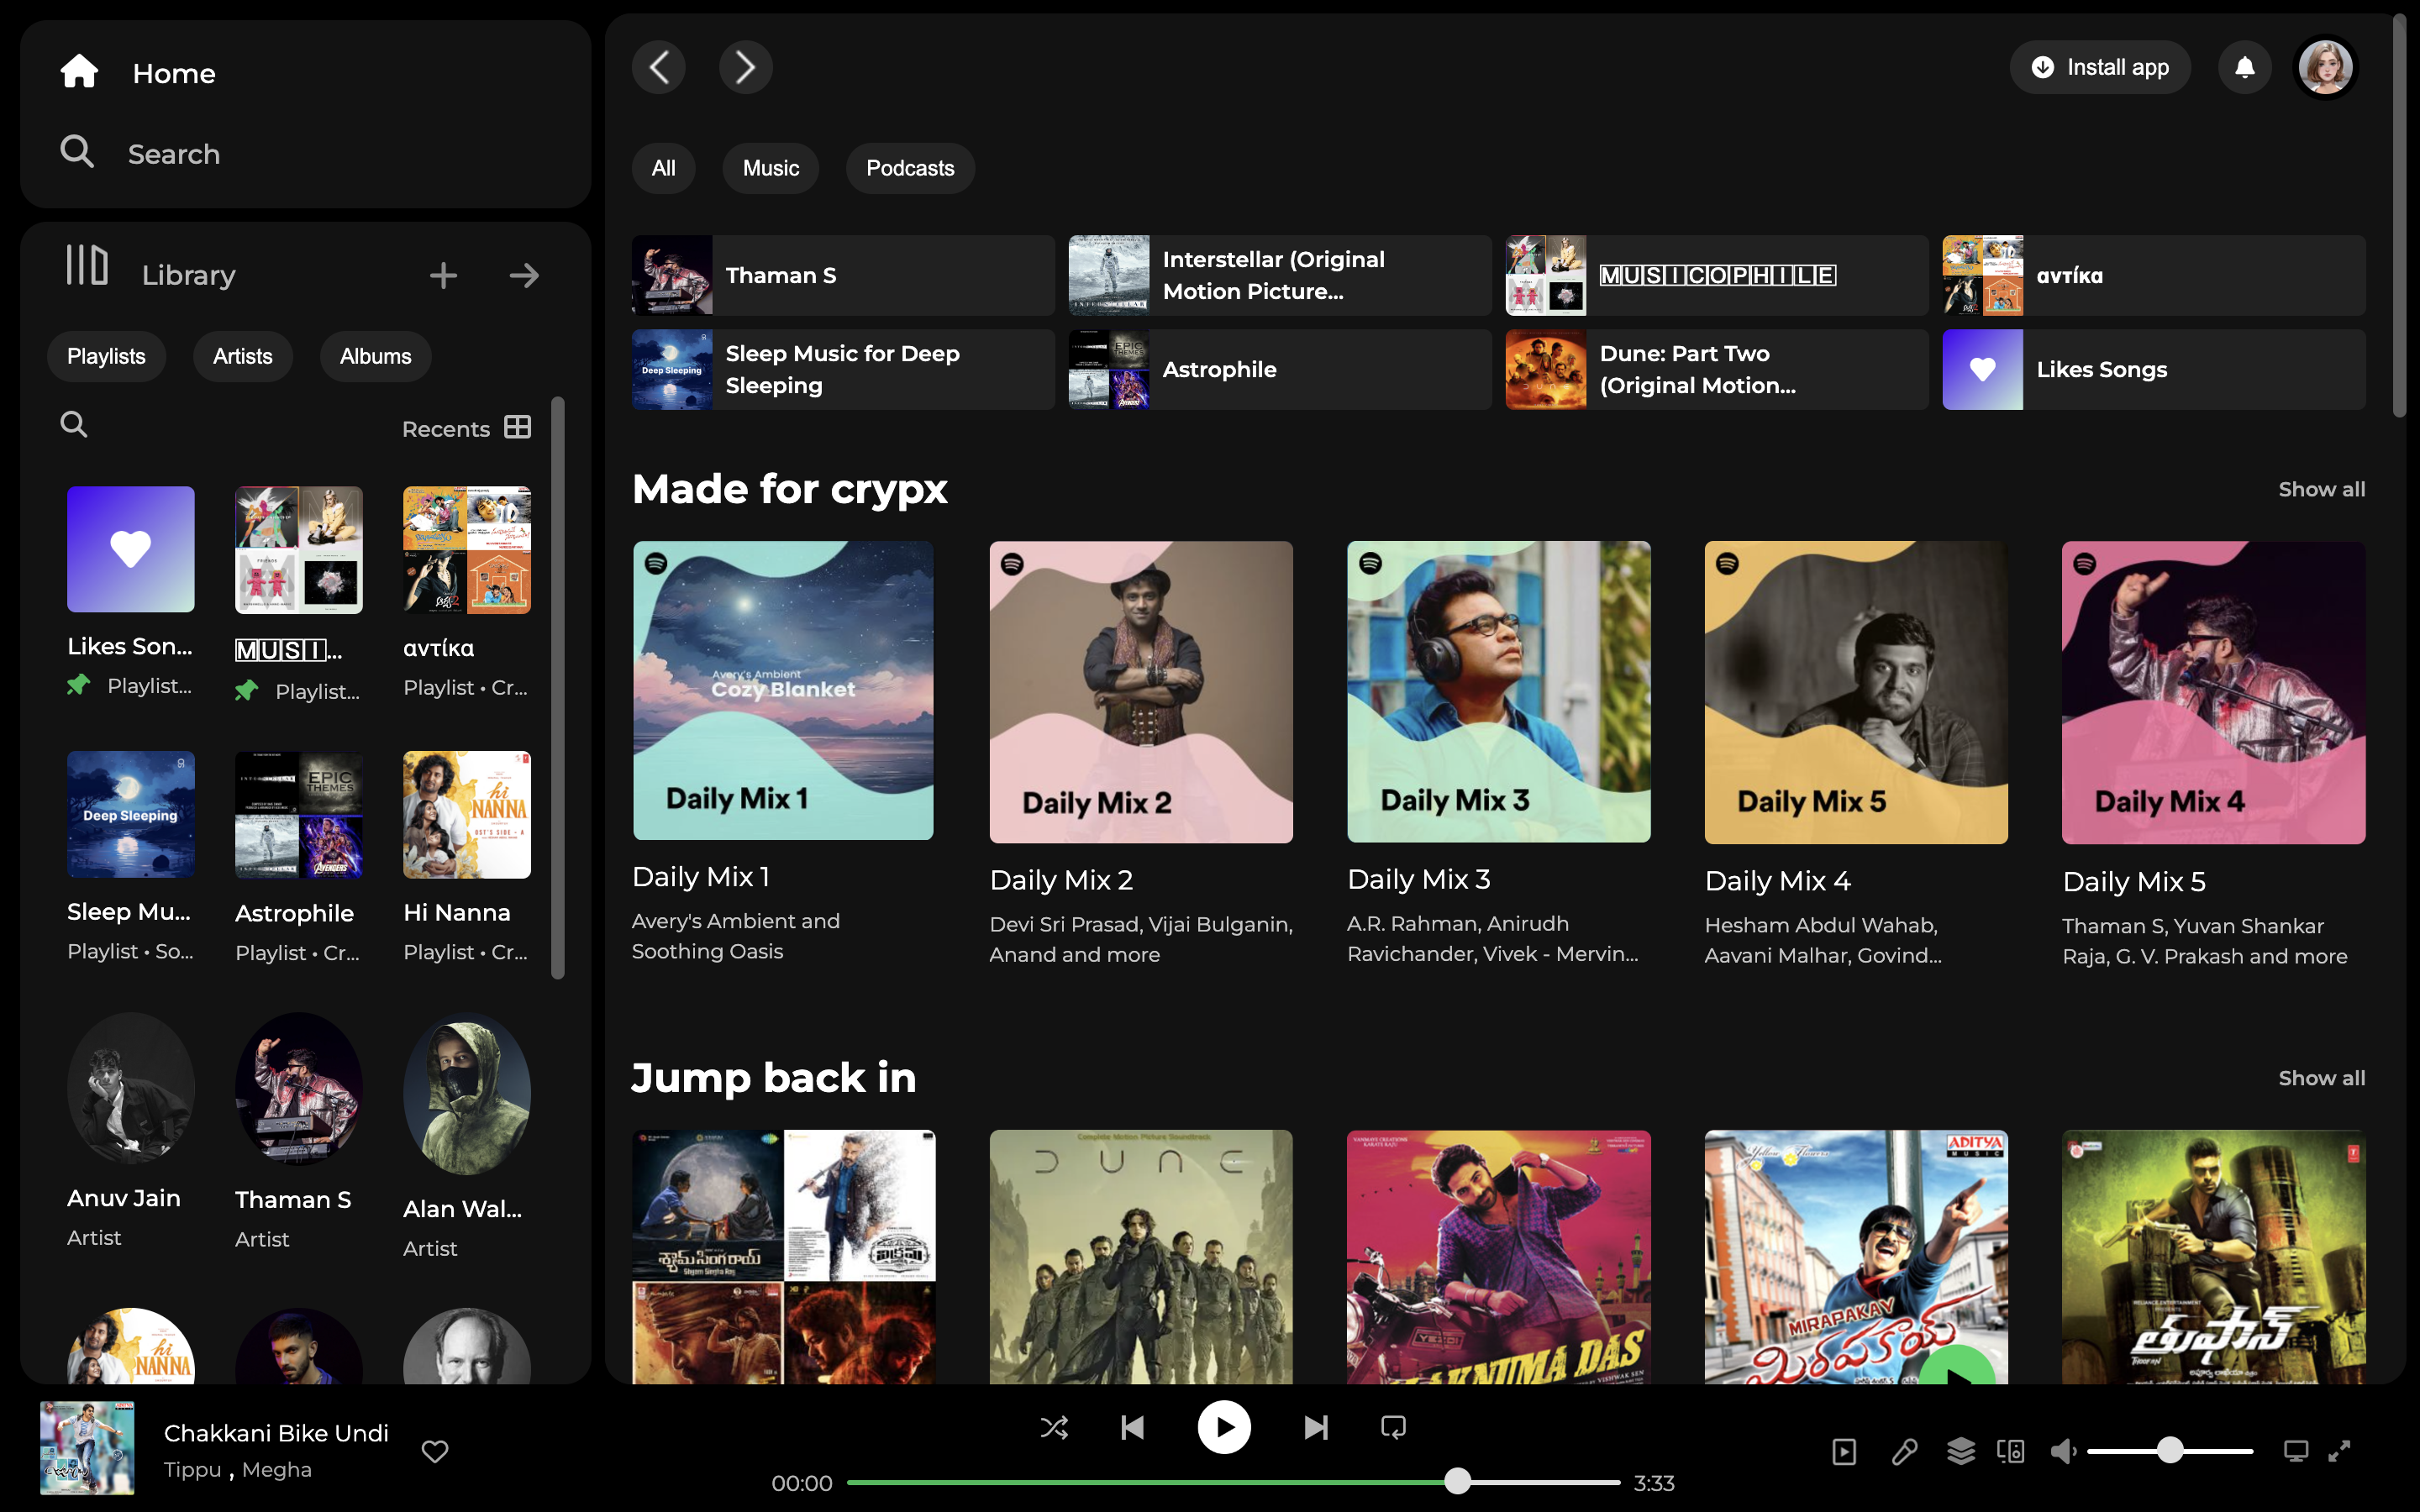Select the Music filter chip
This screenshot has height=1512, width=2420.
pos(770,168)
